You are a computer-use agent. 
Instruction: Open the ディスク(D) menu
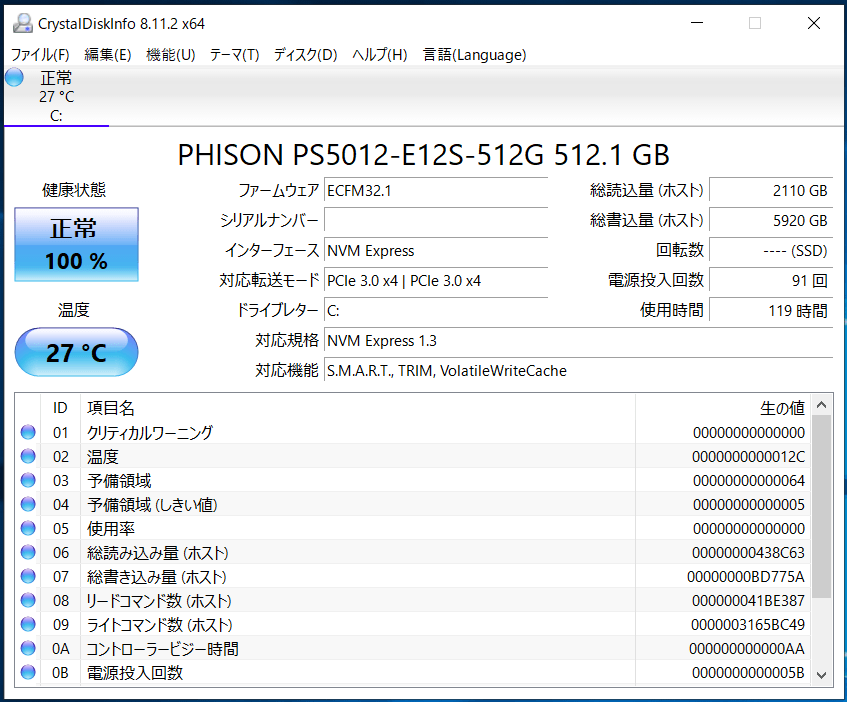305,55
